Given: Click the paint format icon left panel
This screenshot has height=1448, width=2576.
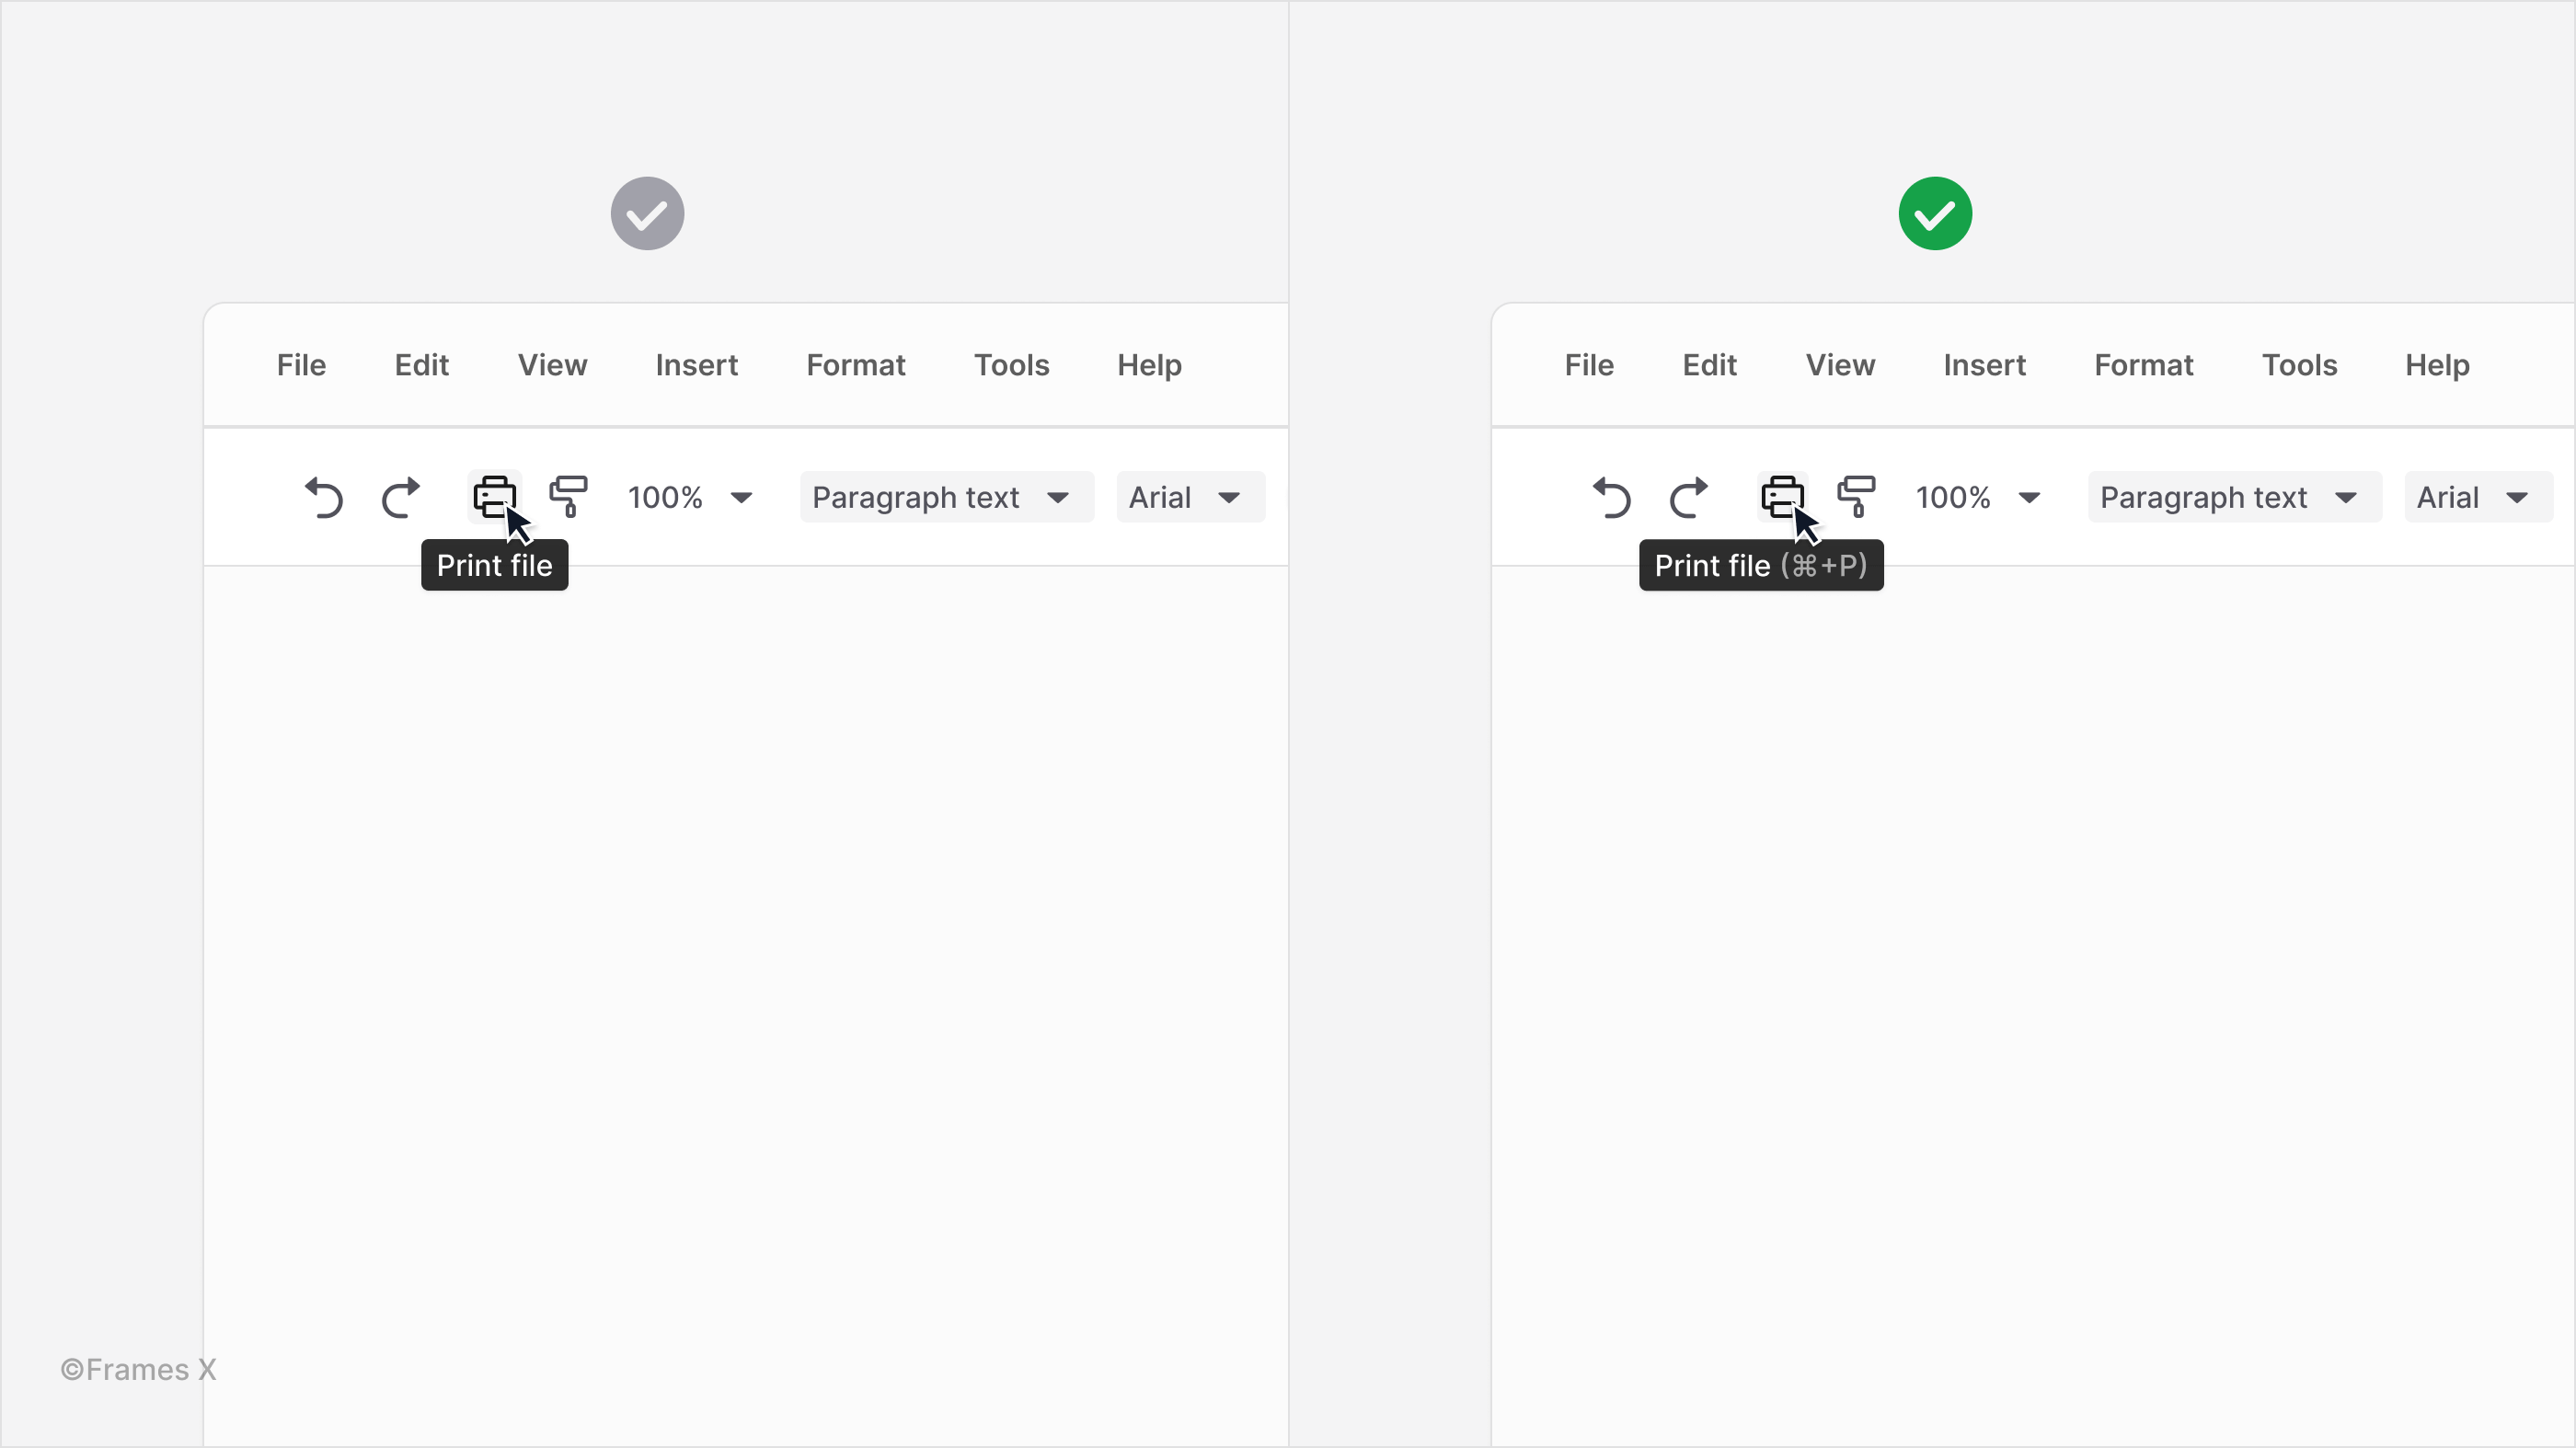Looking at the screenshot, I should (568, 496).
